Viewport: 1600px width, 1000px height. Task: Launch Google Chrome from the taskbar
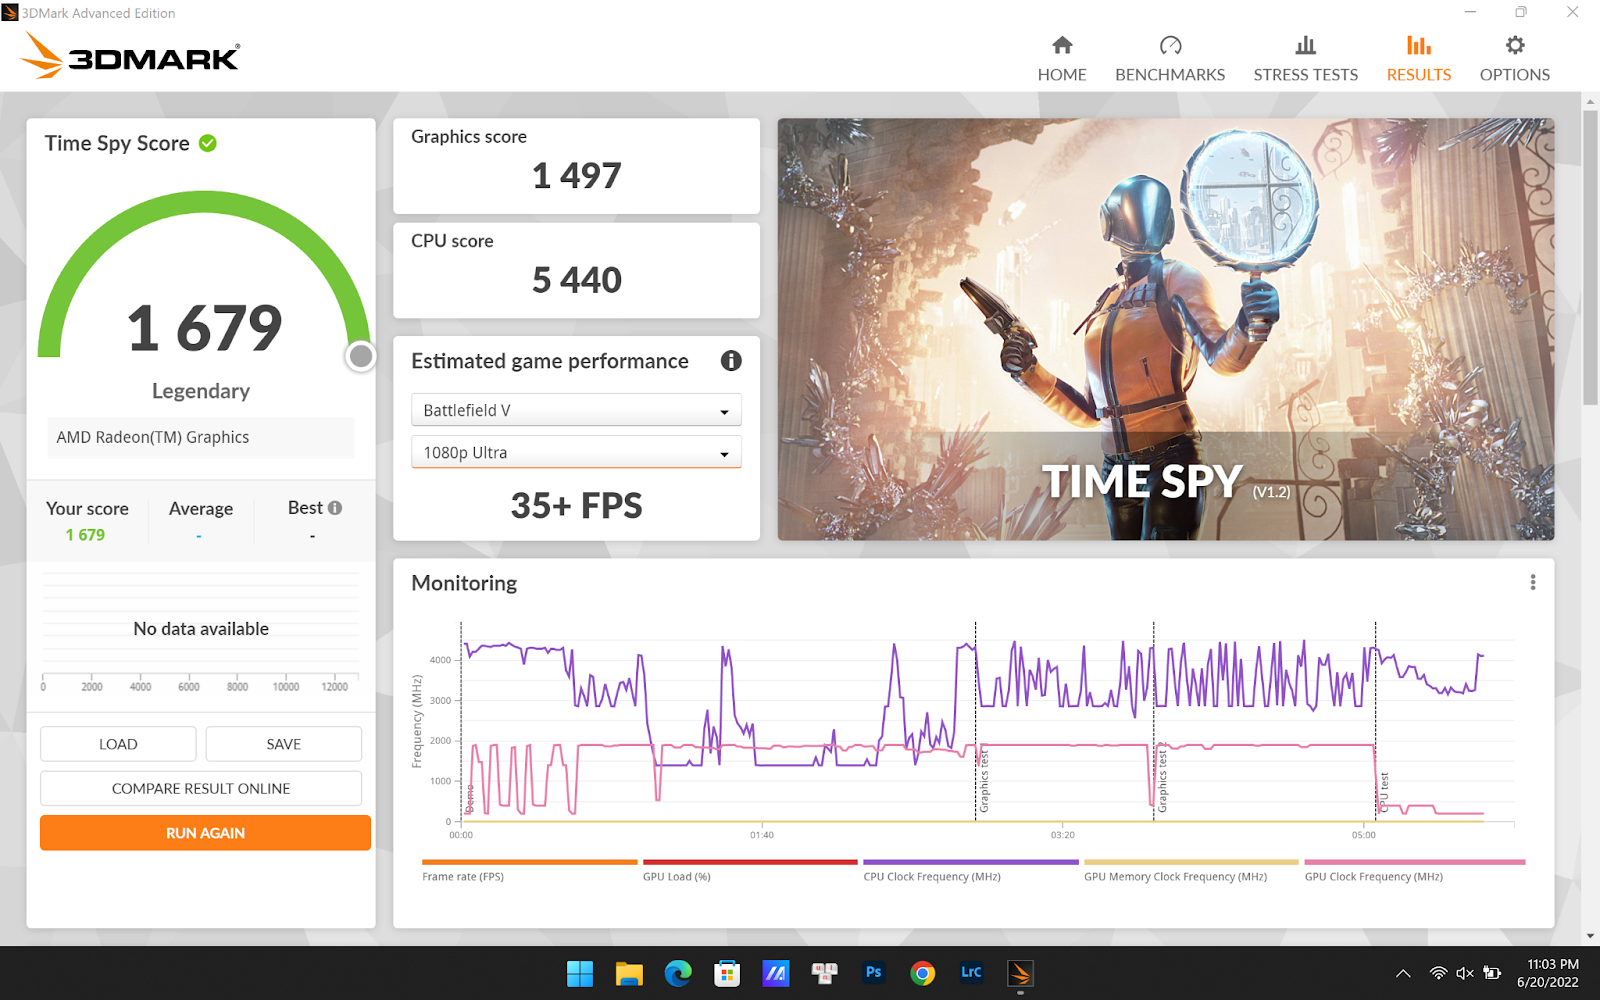click(x=923, y=973)
